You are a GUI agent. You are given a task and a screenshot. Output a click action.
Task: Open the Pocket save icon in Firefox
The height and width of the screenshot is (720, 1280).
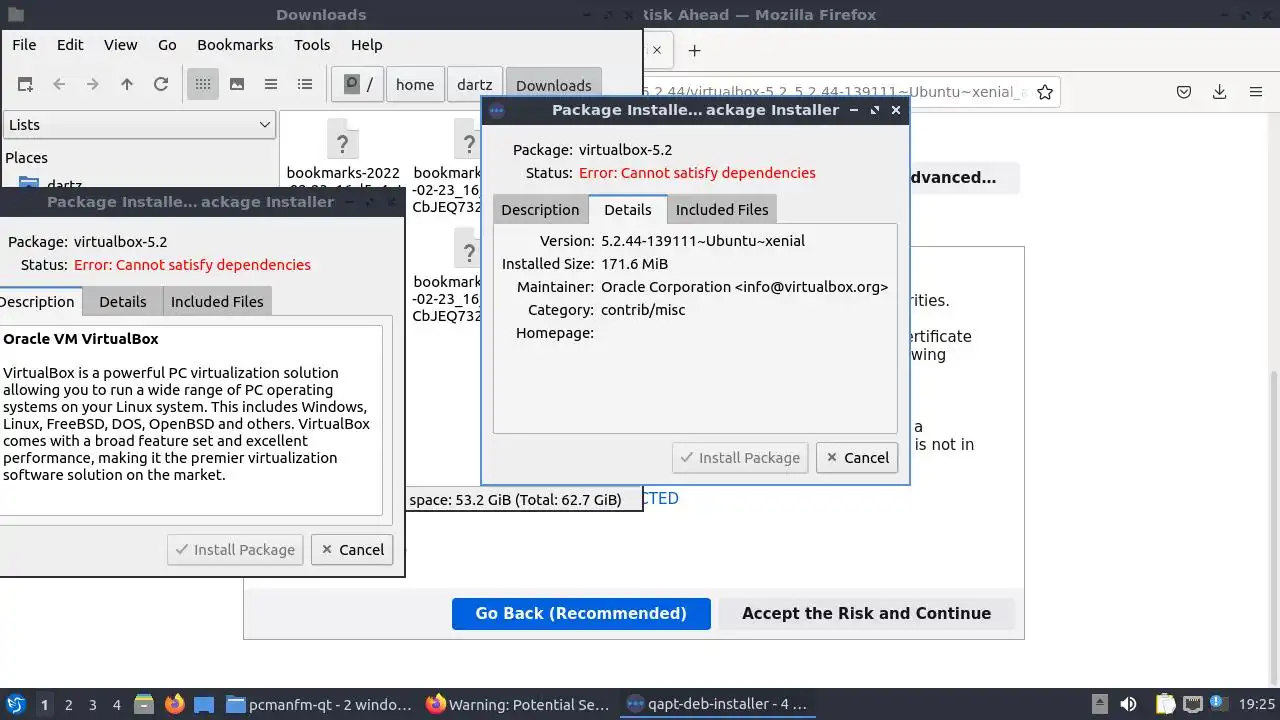[1184, 92]
